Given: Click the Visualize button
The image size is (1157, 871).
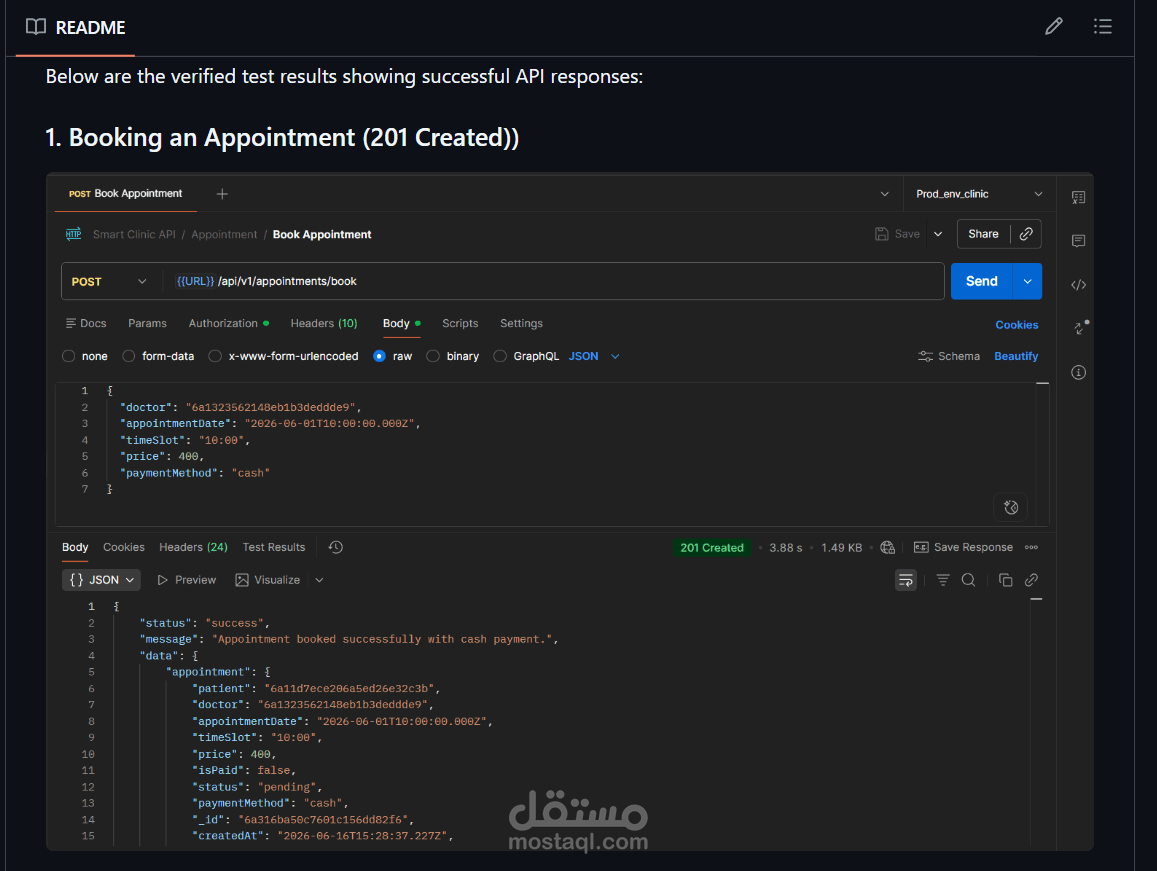Looking at the screenshot, I should (268, 580).
